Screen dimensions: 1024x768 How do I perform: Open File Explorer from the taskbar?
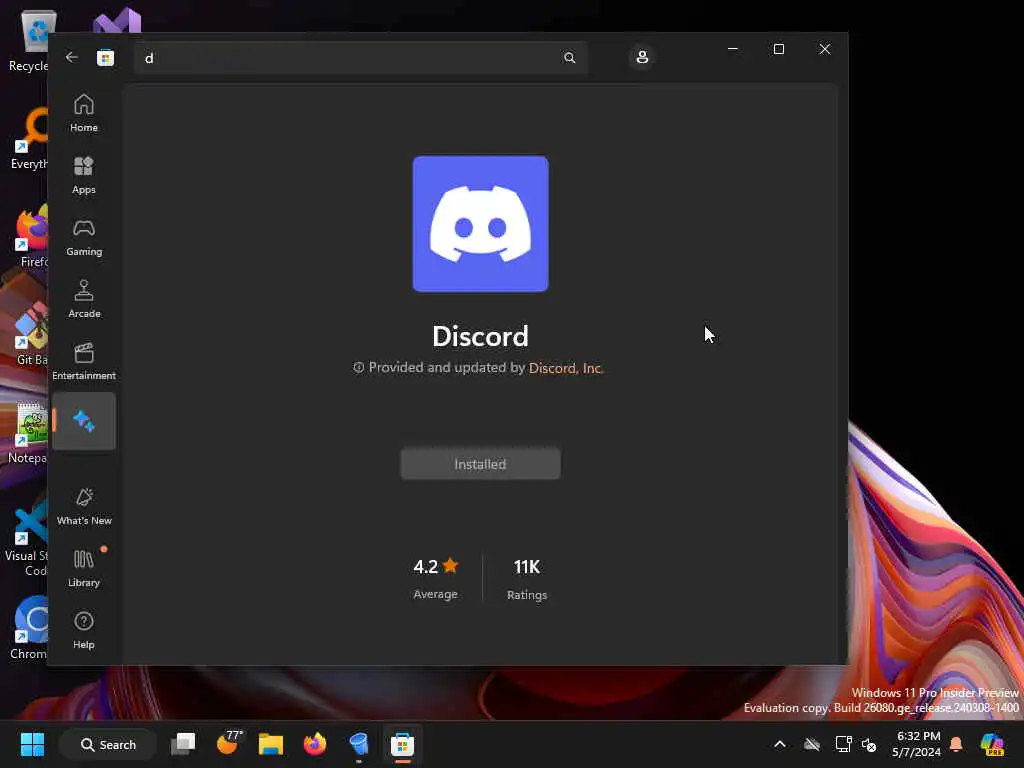270,744
